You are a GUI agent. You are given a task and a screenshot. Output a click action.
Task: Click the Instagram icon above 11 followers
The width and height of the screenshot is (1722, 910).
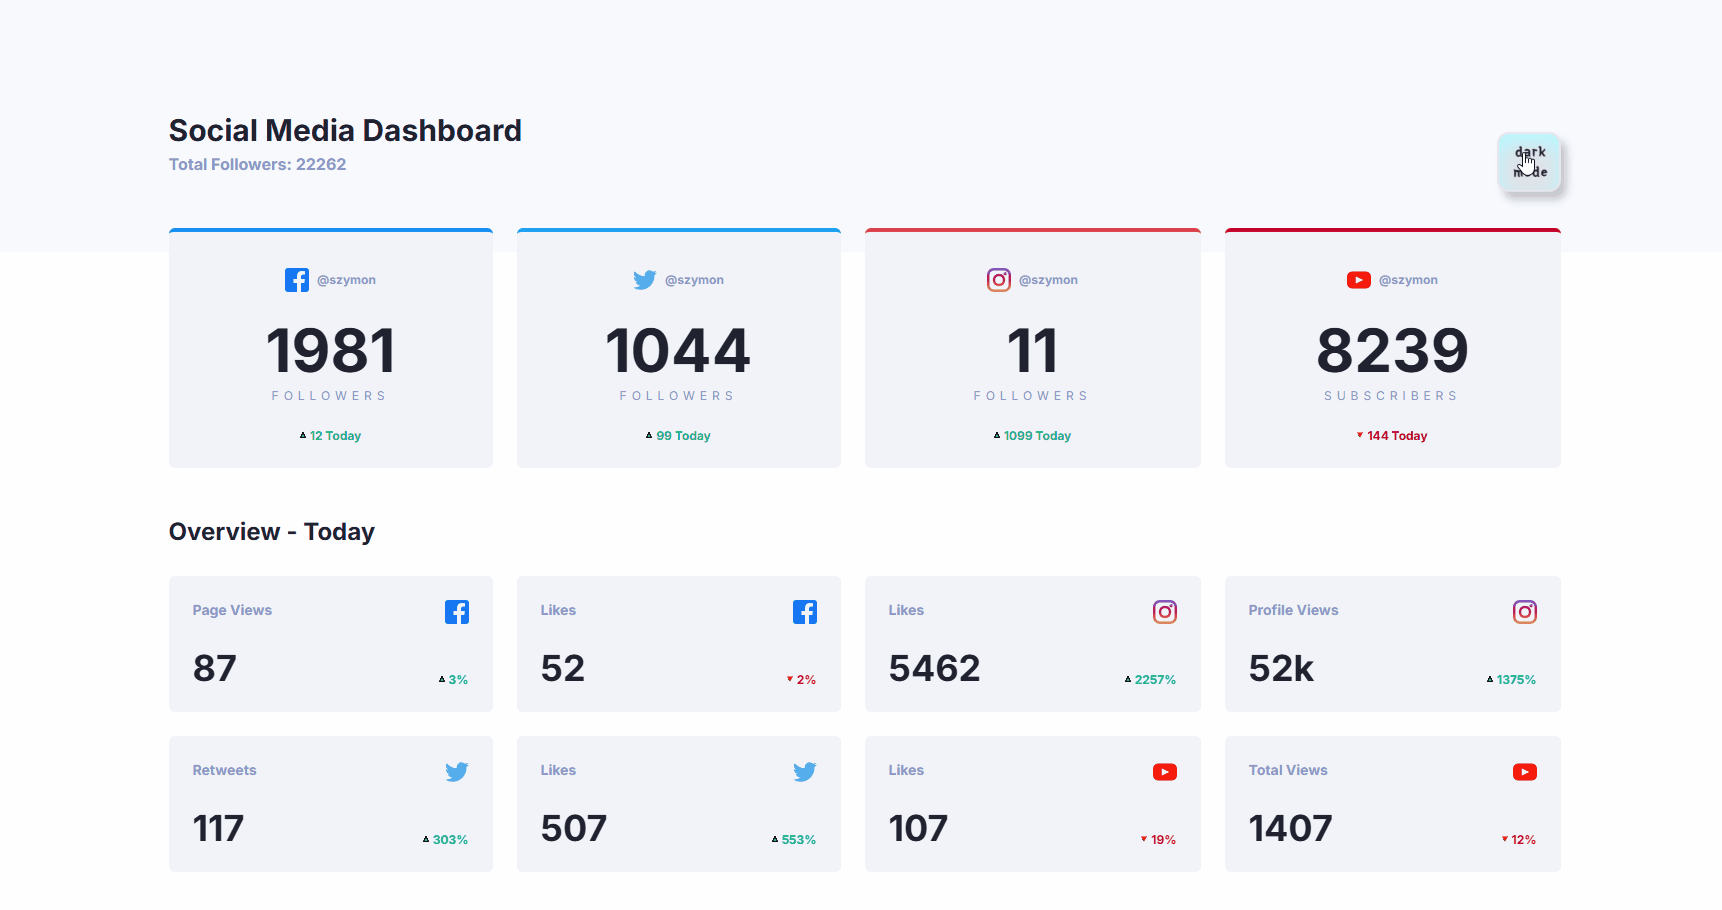point(999,280)
